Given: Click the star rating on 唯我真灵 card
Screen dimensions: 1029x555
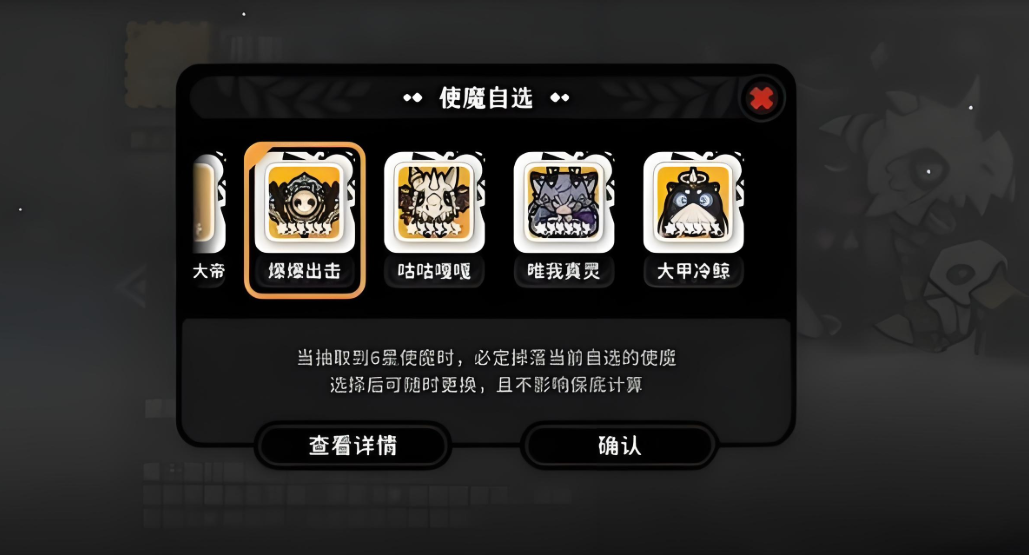Looking at the screenshot, I should [564, 228].
